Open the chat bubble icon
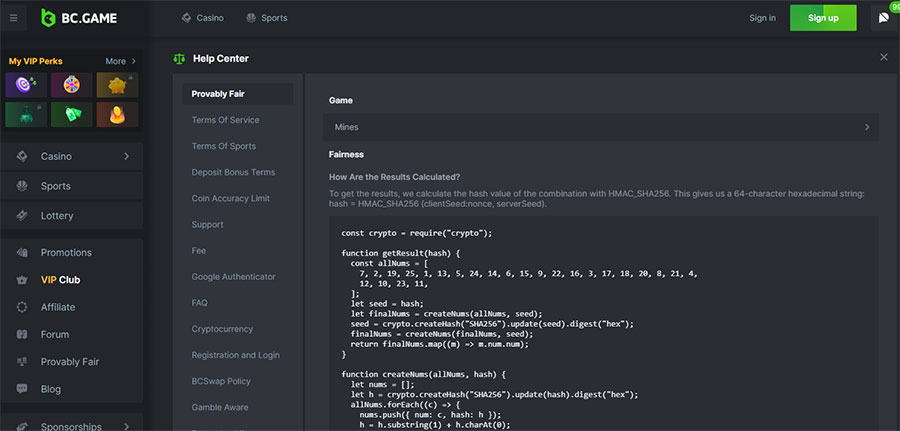 pyautogui.click(x=883, y=18)
